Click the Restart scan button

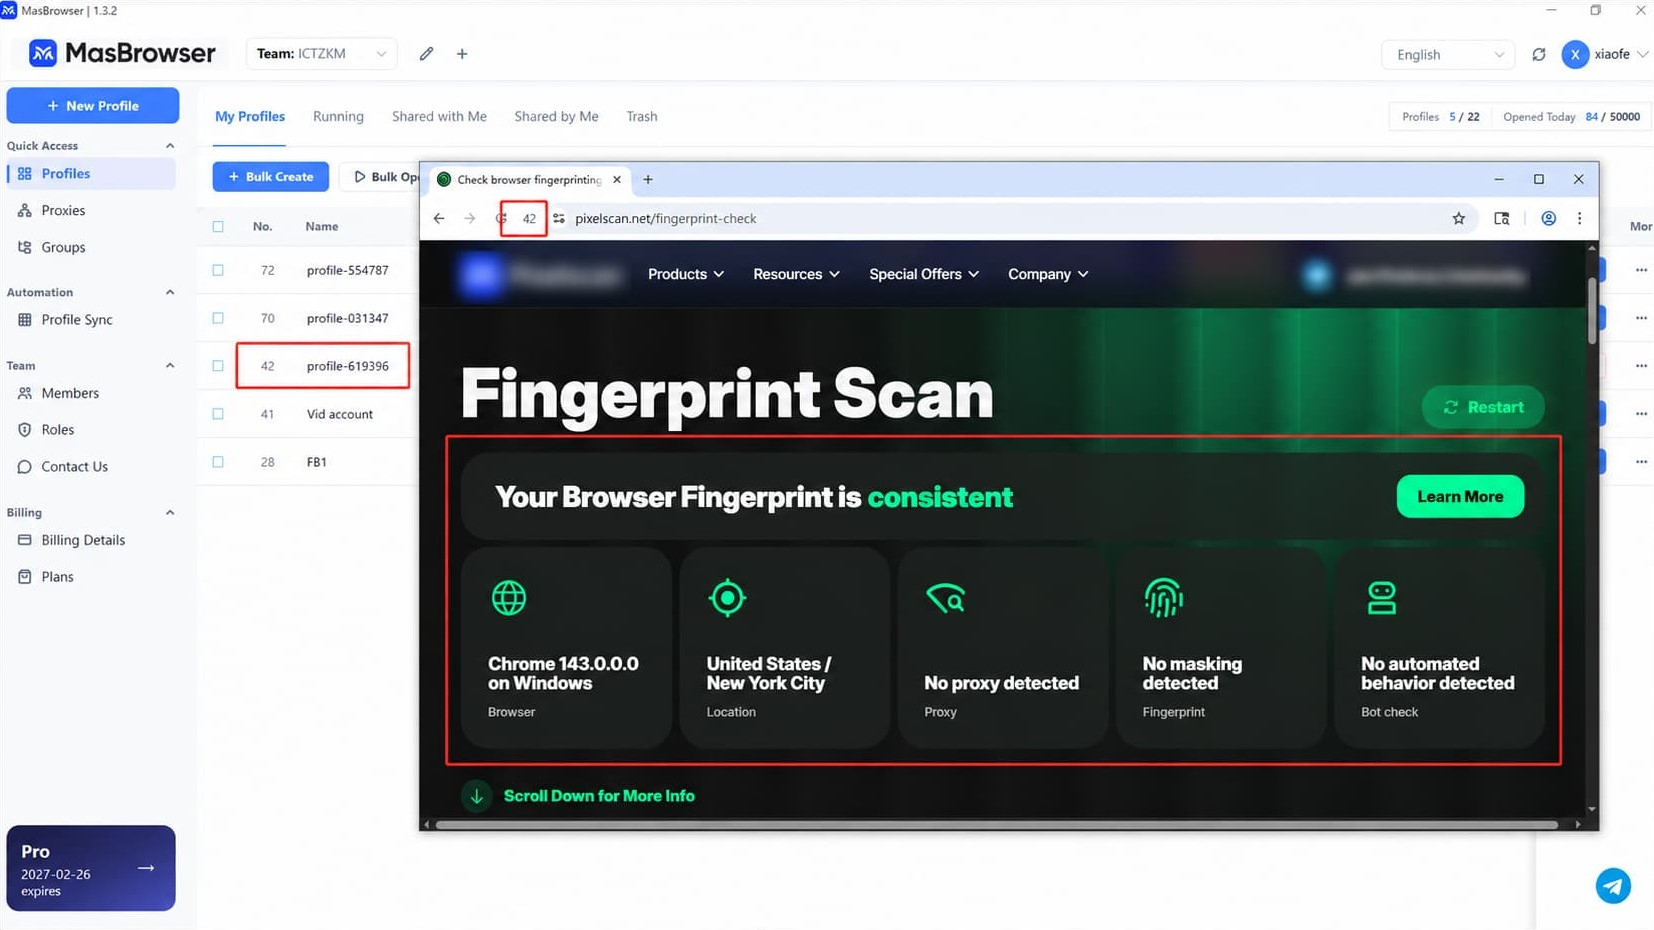(1483, 407)
